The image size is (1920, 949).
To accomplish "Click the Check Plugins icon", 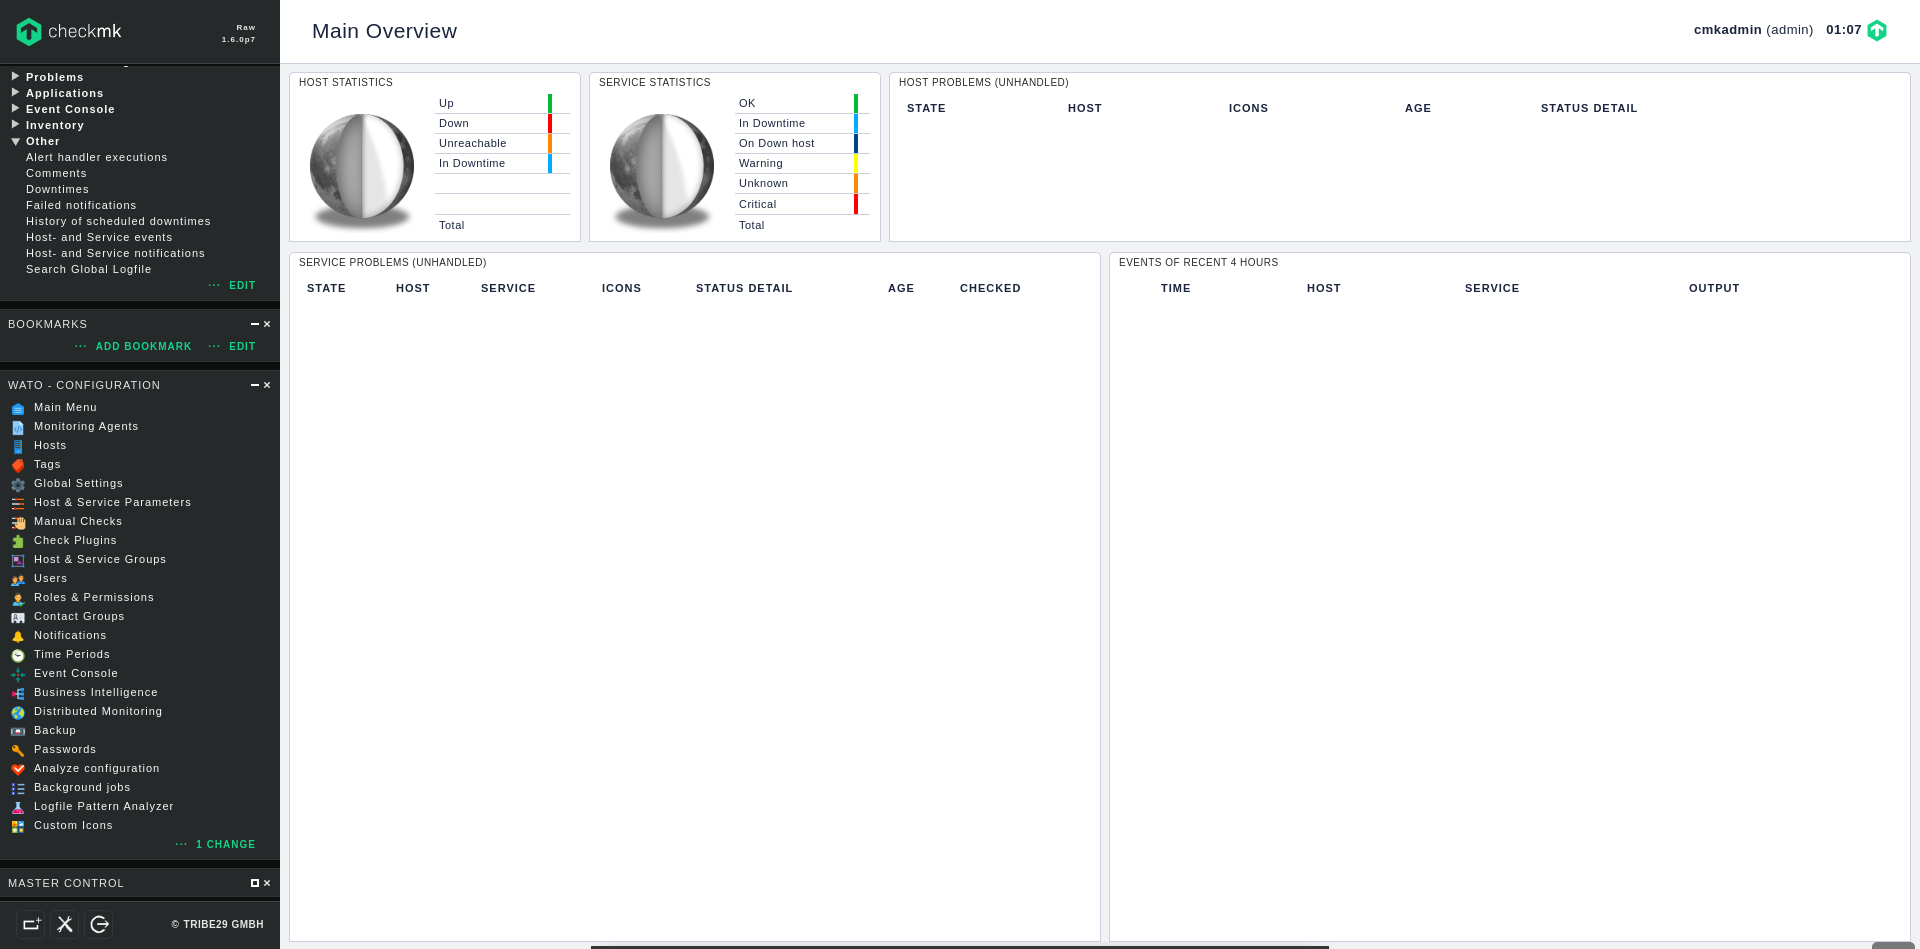I will [18, 541].
